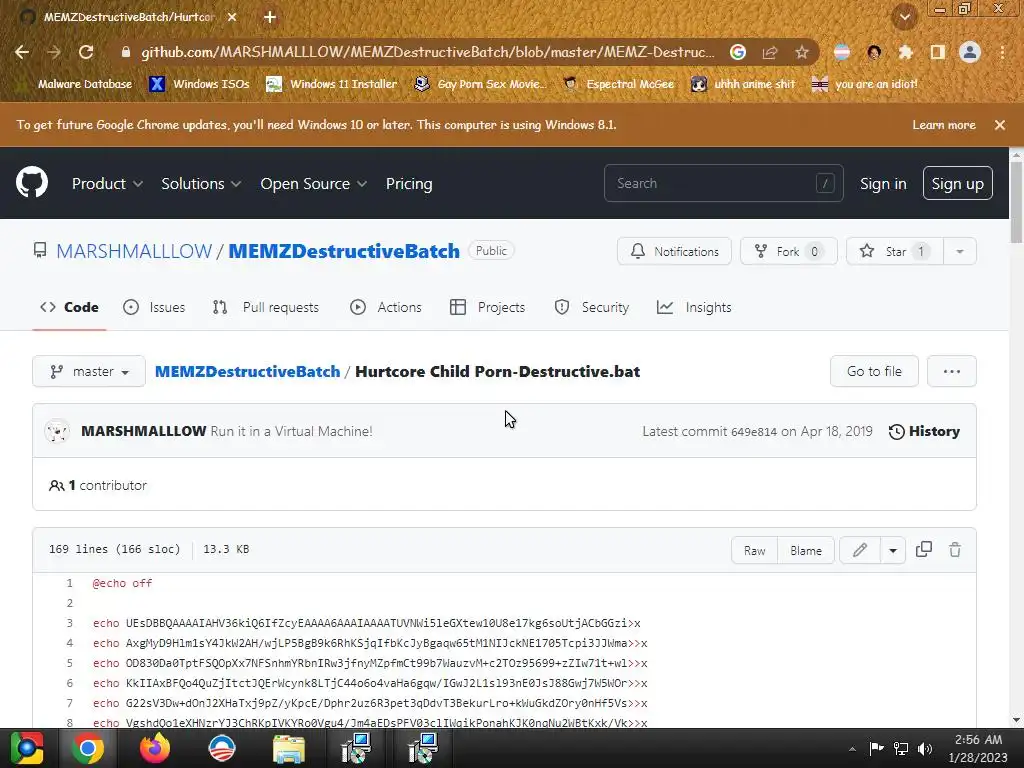Open the 'Run it in a Virtual Machine!' commit message
The height and width of the screenshot is (768, 1024).
[291, 431]
